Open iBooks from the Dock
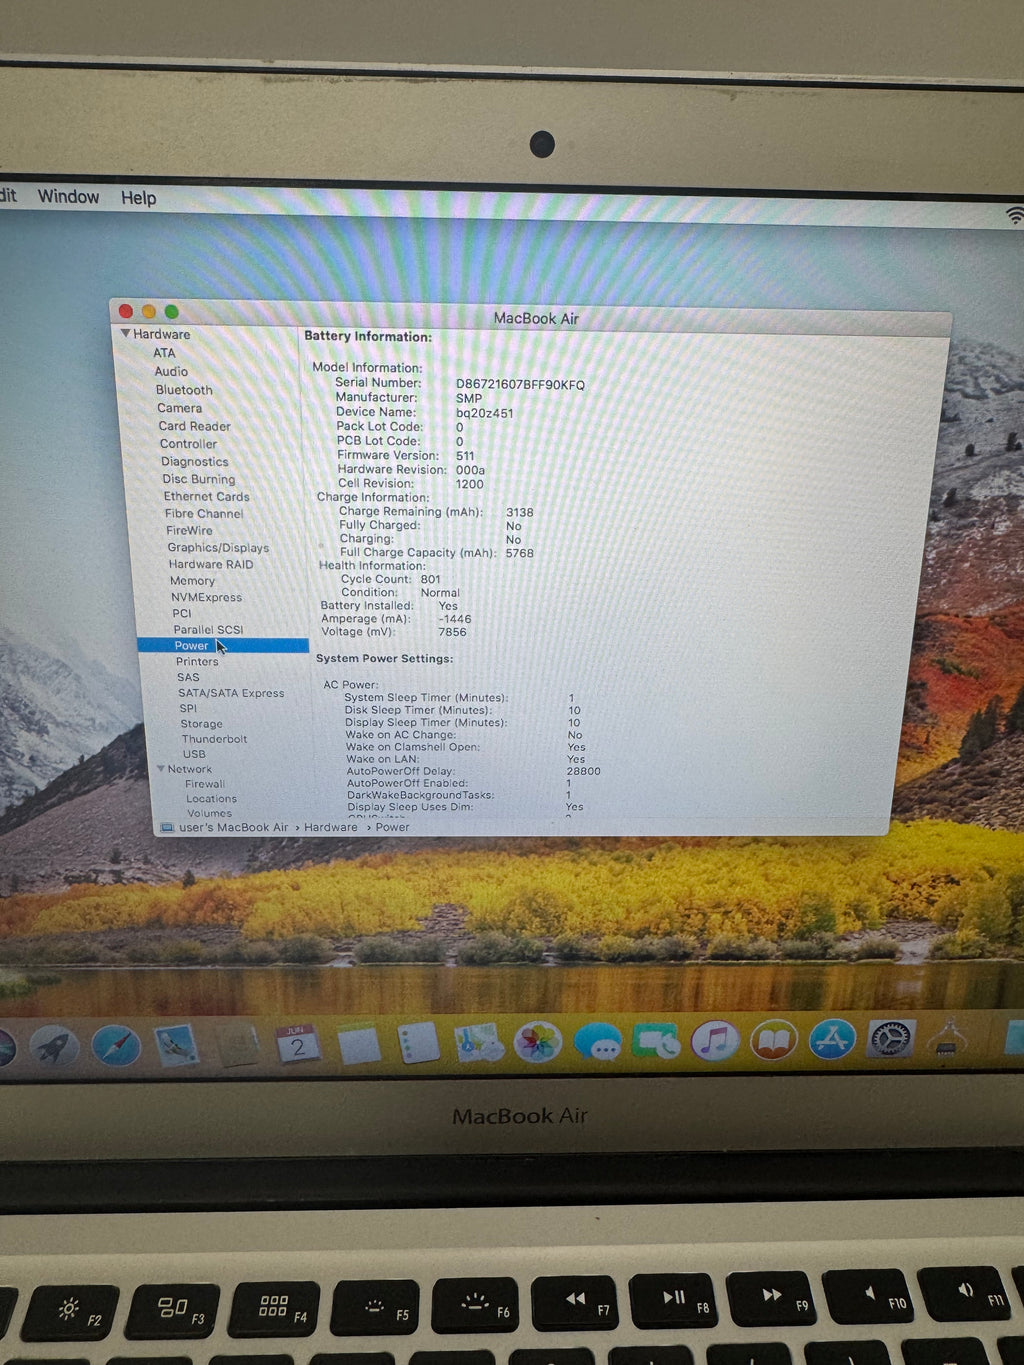 [x=774, y=1040]
